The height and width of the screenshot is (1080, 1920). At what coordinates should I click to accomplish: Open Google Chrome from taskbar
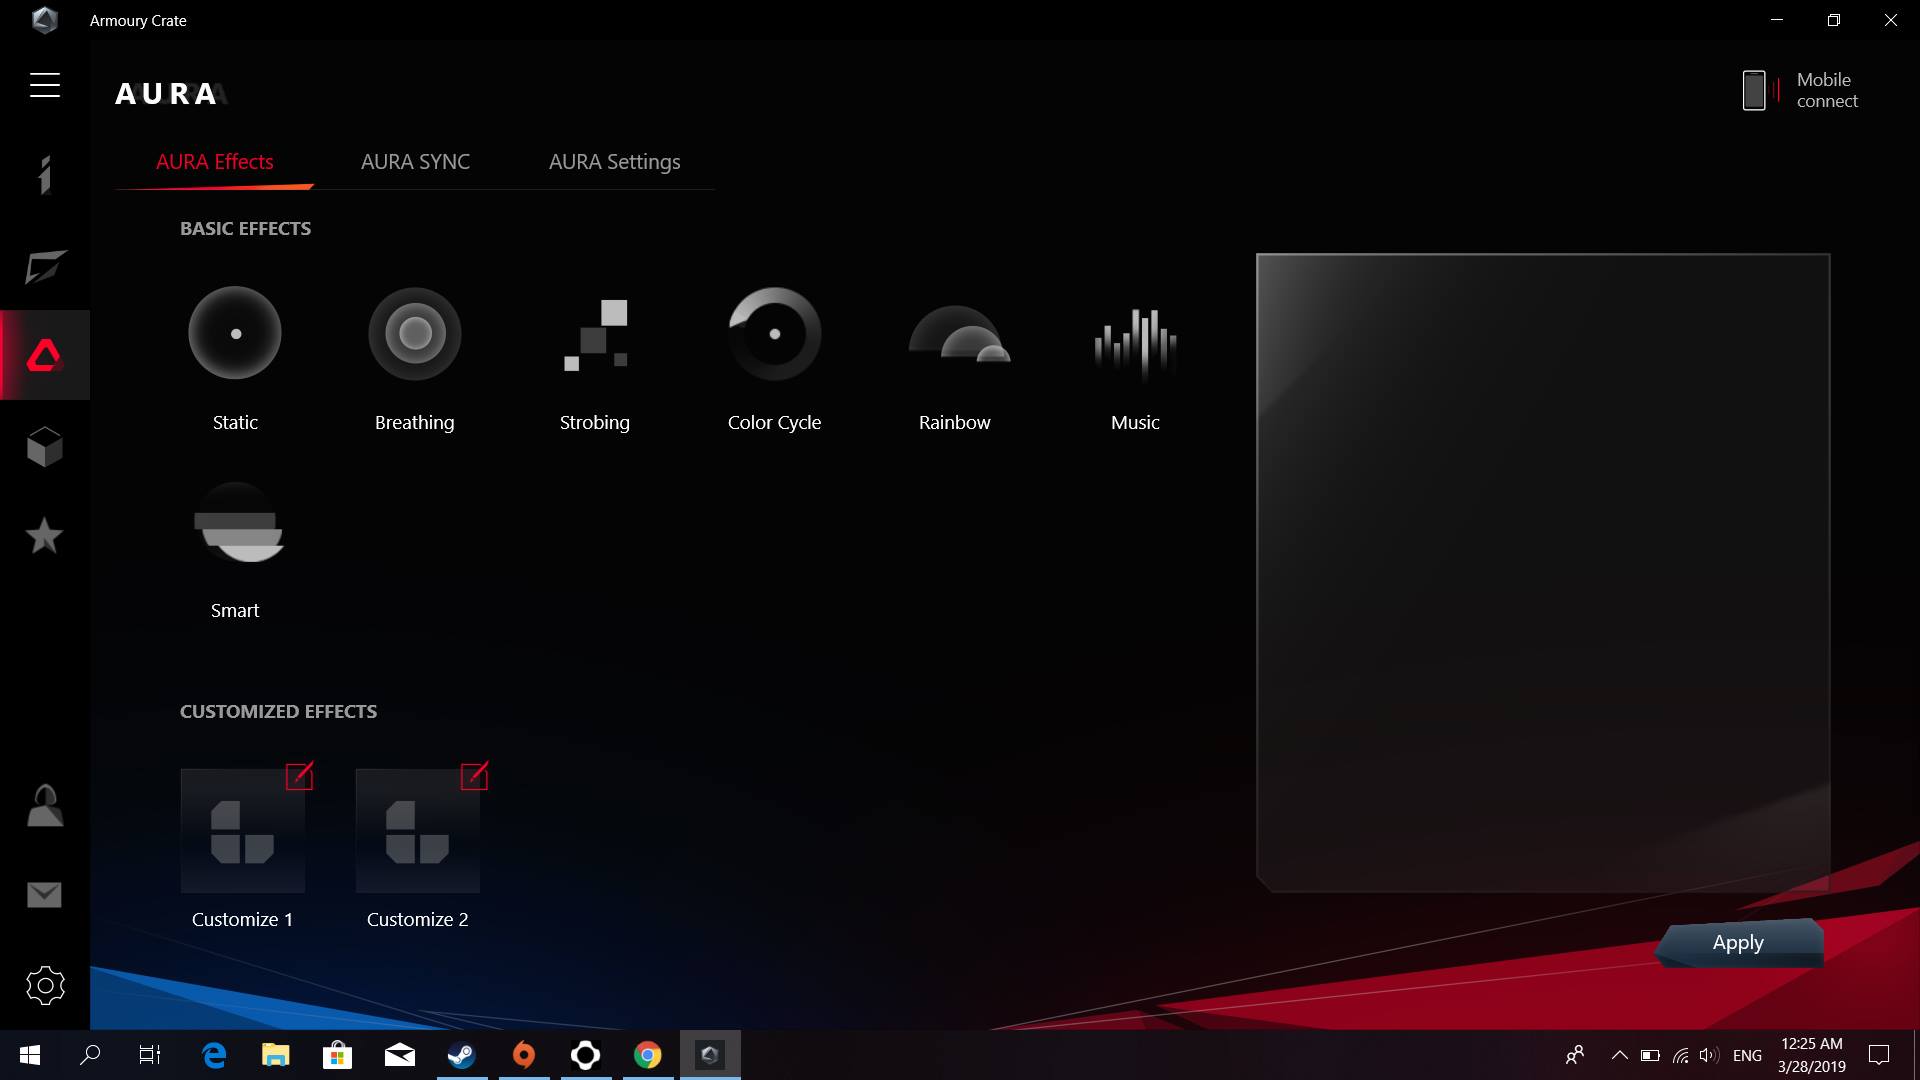coord(648,1055)
